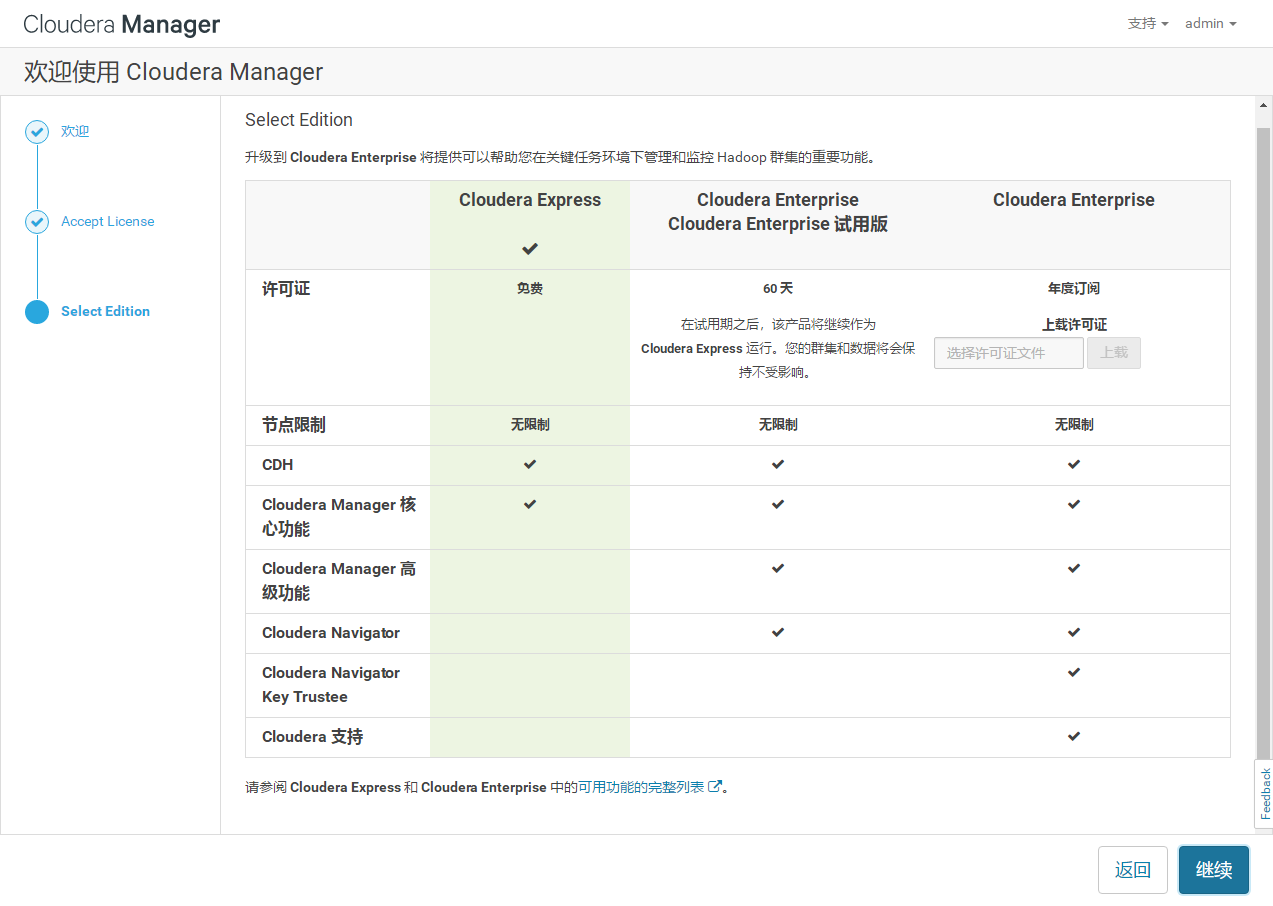Click the Cloudera Manager logo
The height and width of the screenshot is (906, 1273).
120,23
